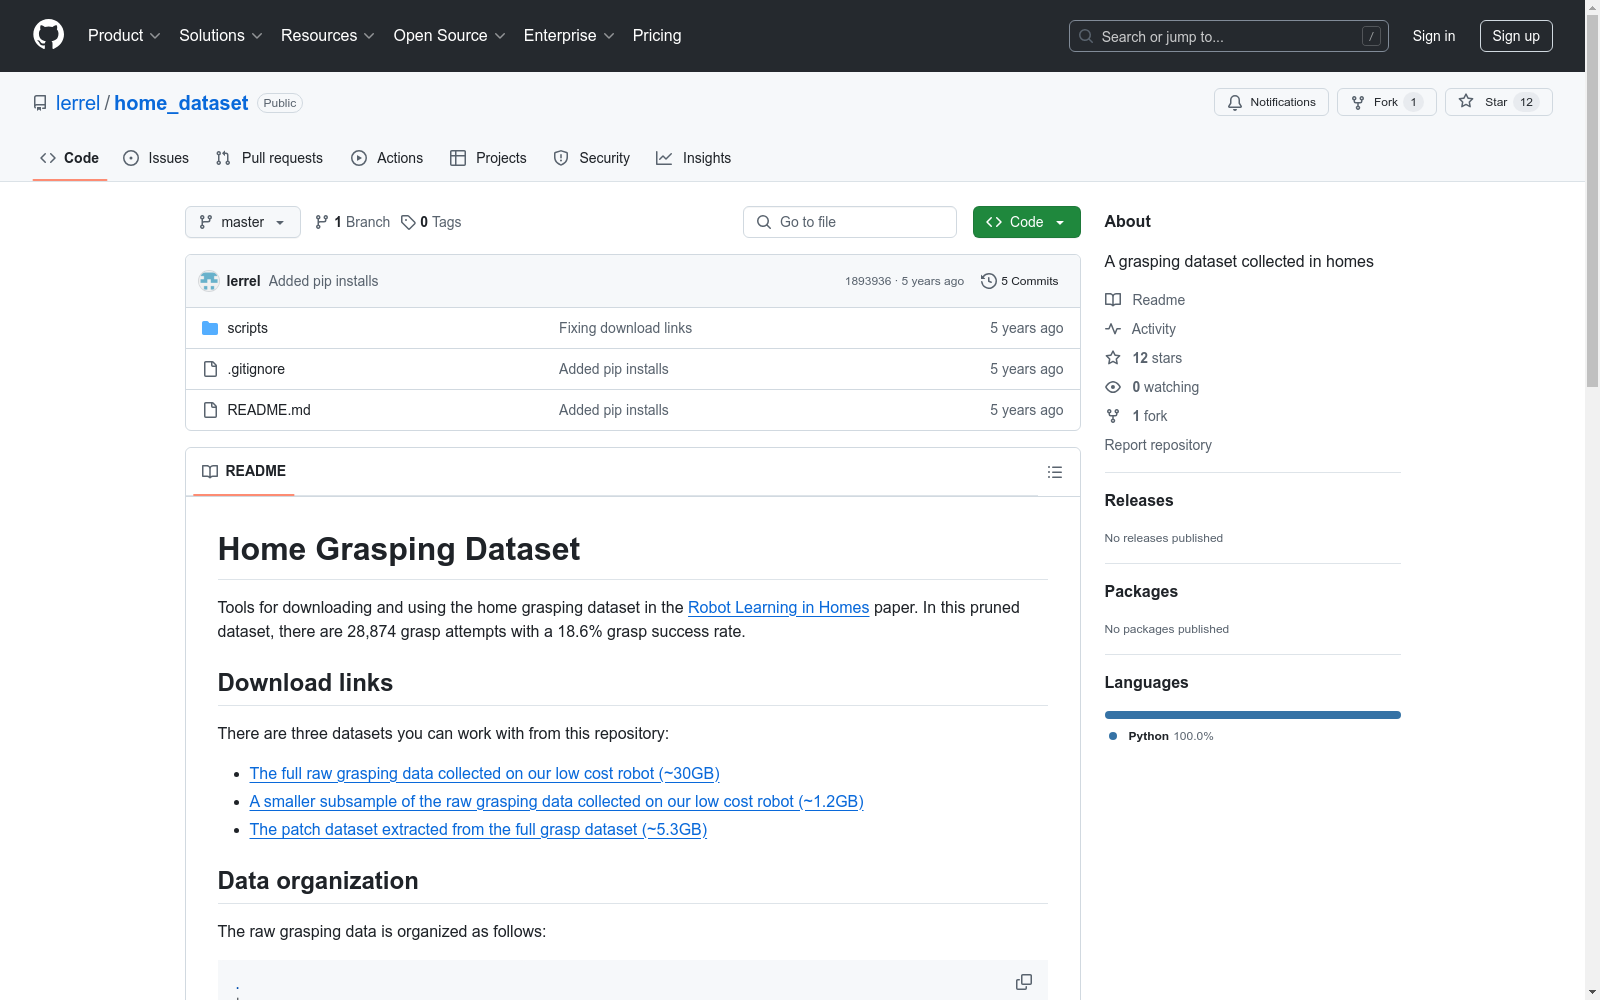Viewport: 1600px width, 1000px height.
Task: Open the patch dataset (~5.3GB) link
Action: [478, 829]
